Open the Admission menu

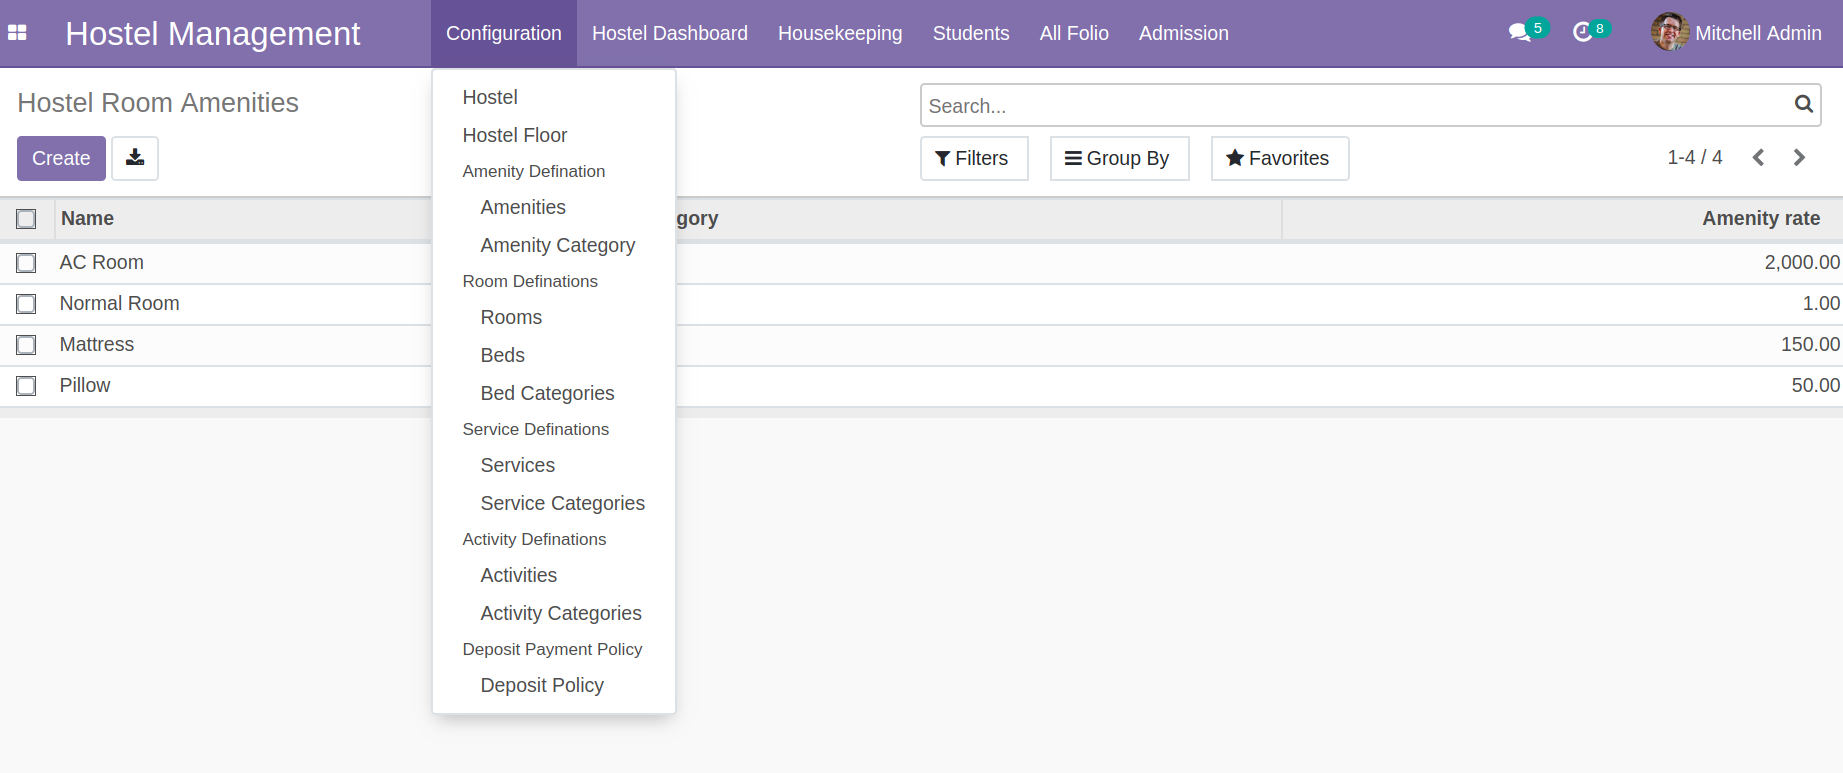(x=1184, y=33)
